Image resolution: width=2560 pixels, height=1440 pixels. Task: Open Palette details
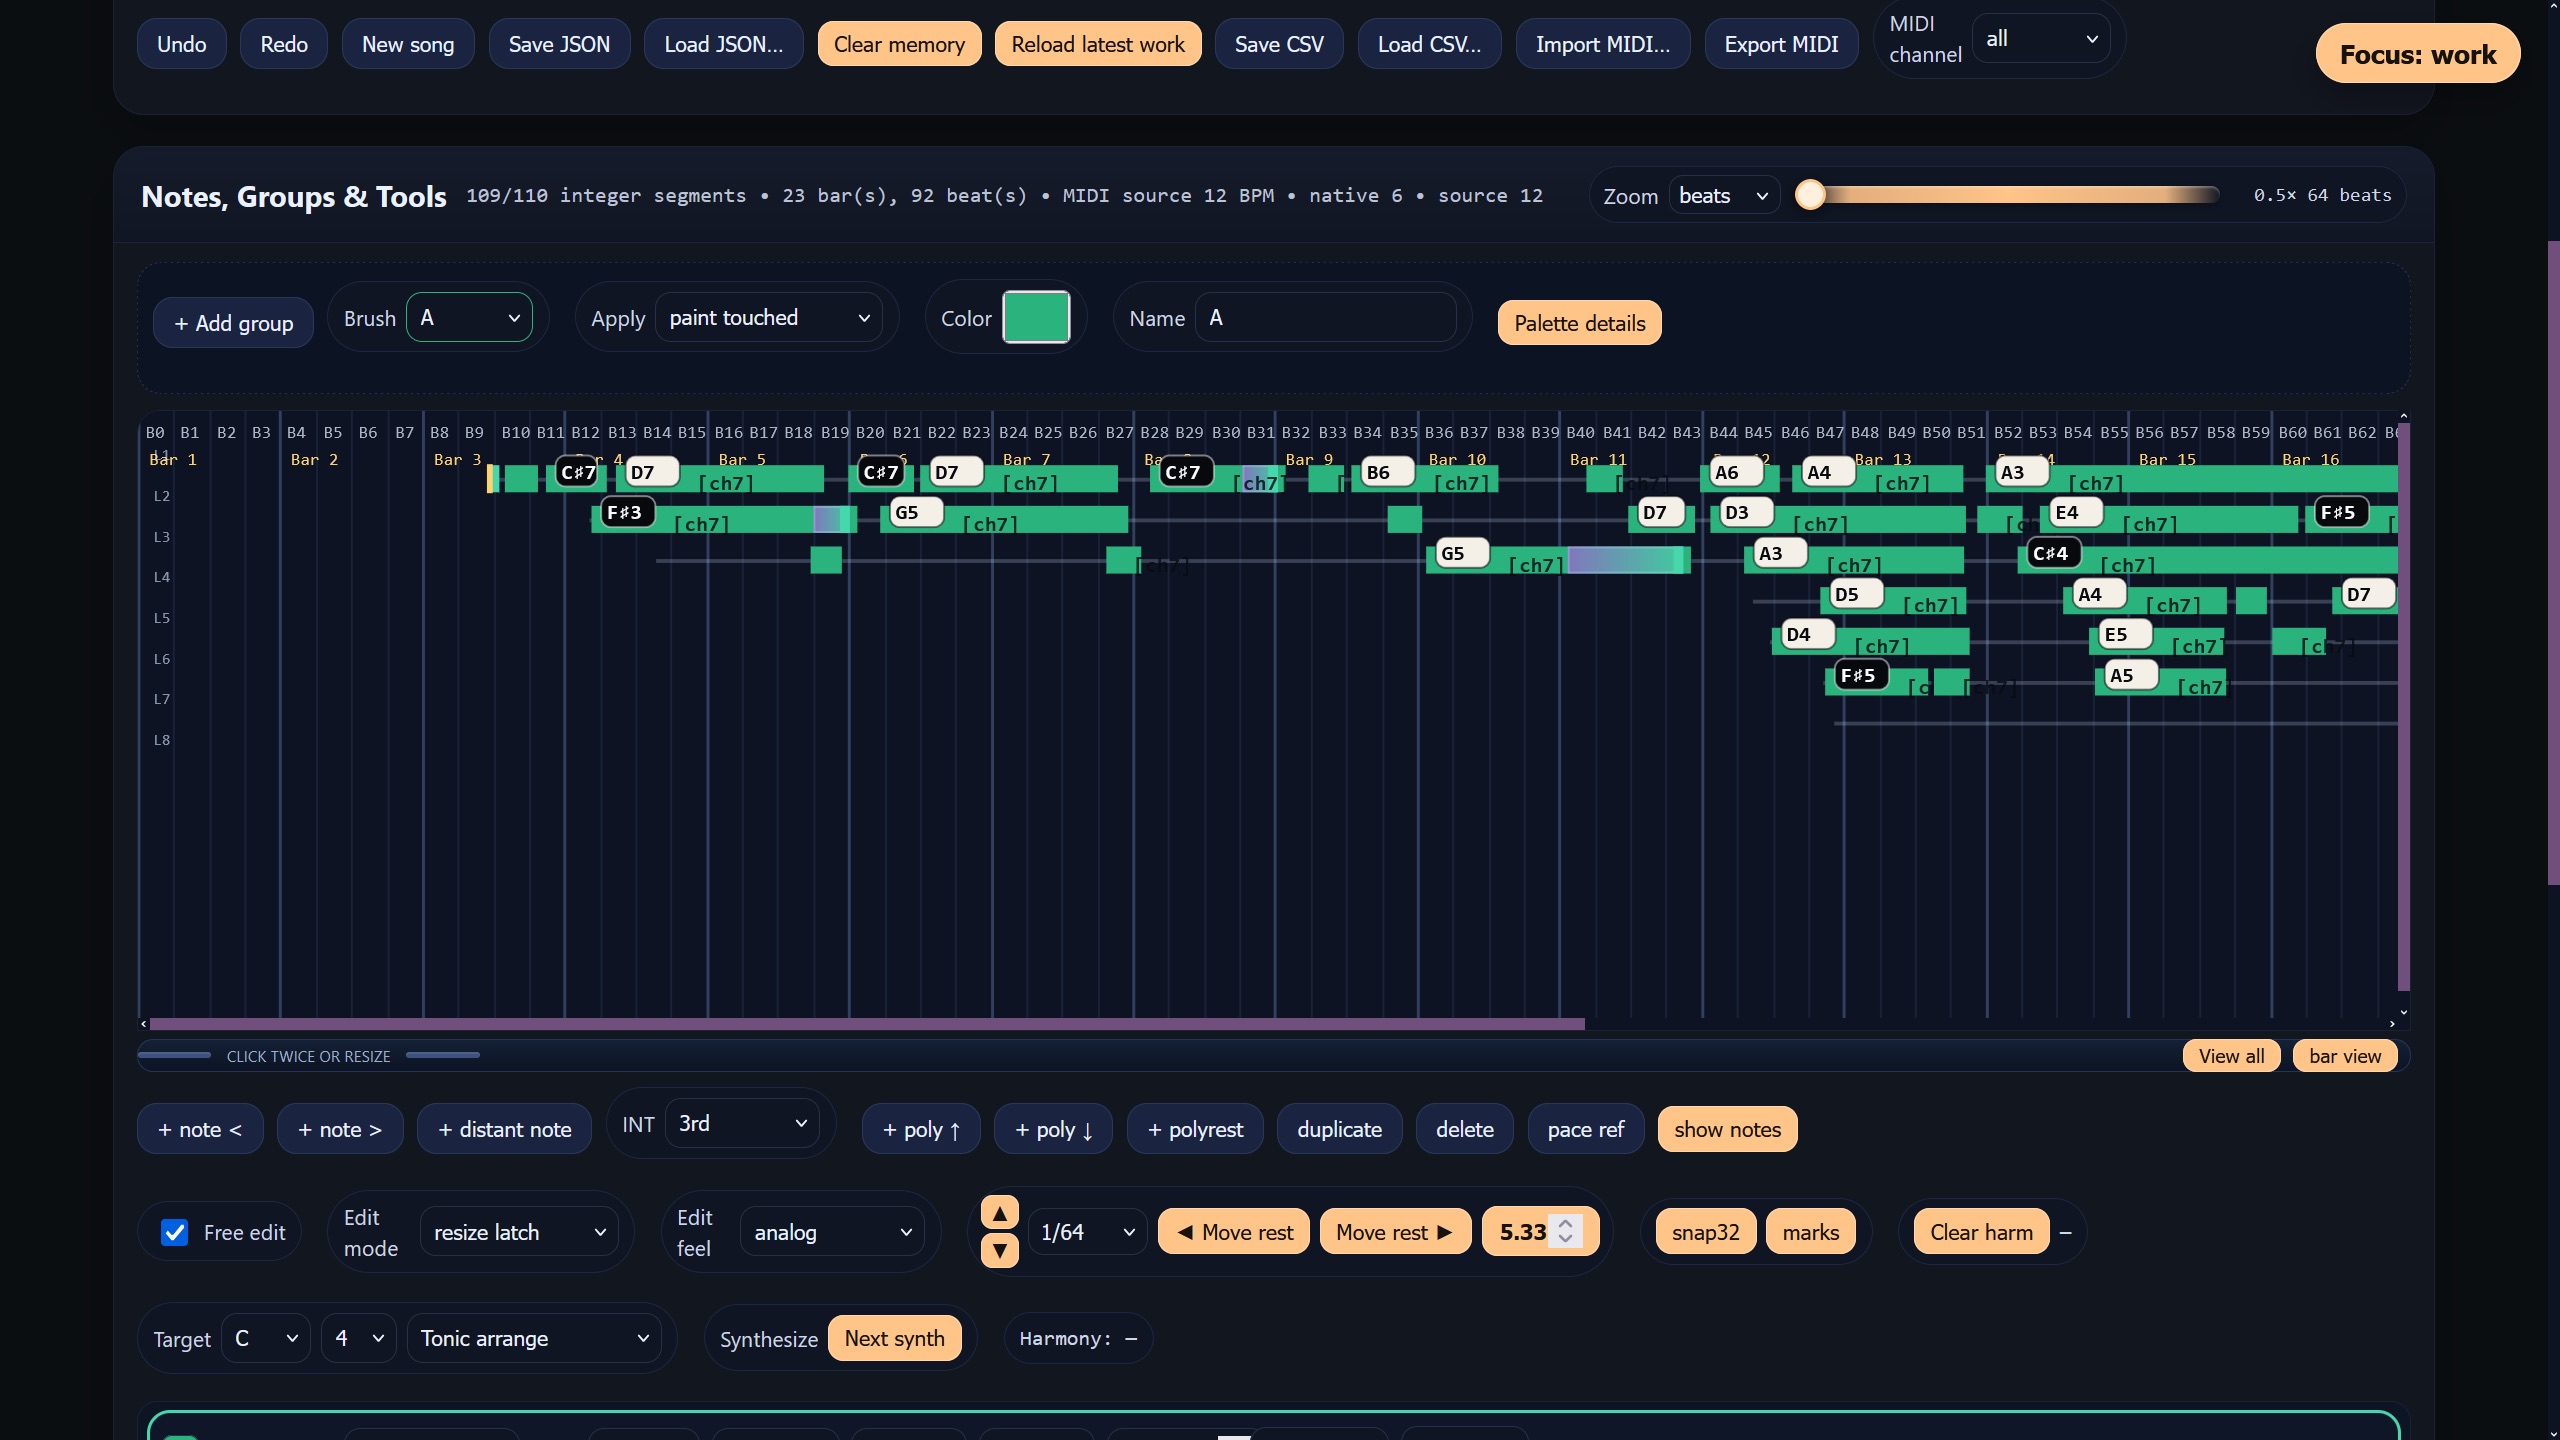click(x=1579, y=323)
